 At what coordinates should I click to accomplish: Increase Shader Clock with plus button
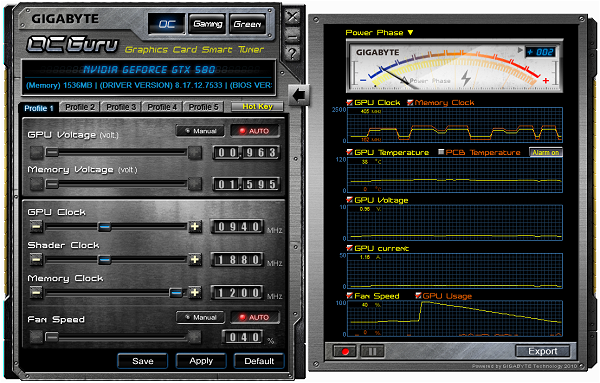[195, 260]
